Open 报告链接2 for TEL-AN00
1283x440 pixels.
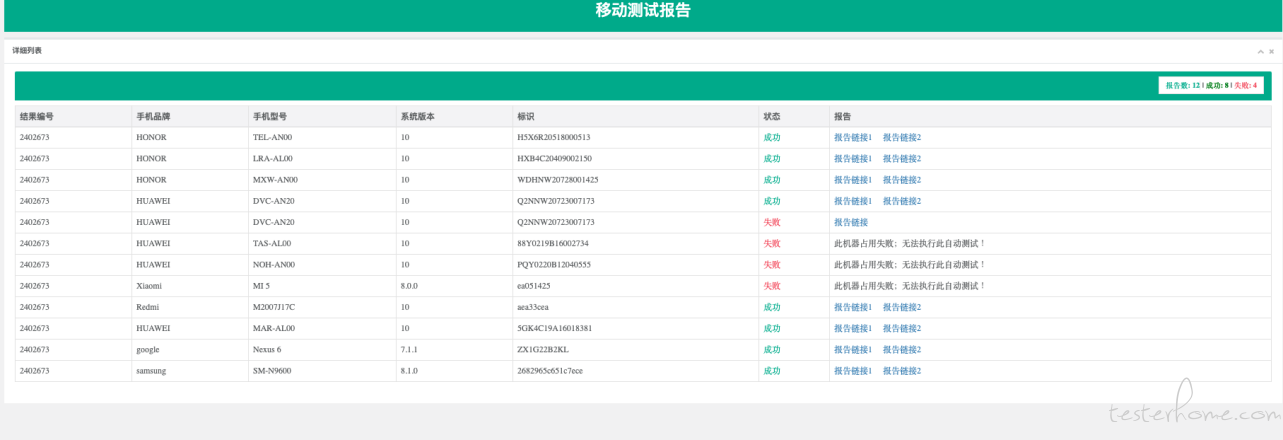(902, 138)
